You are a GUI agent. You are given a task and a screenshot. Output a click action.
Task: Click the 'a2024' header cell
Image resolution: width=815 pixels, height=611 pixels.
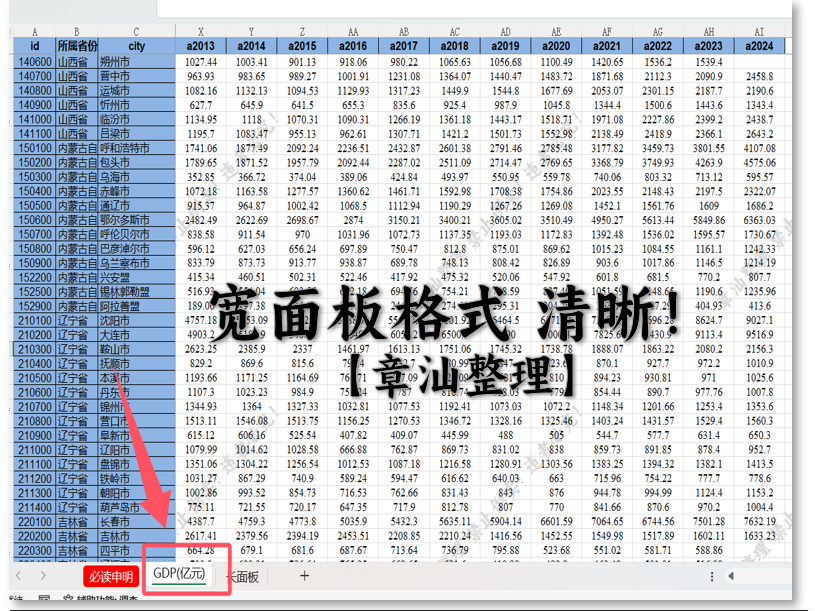click(759, 46)
